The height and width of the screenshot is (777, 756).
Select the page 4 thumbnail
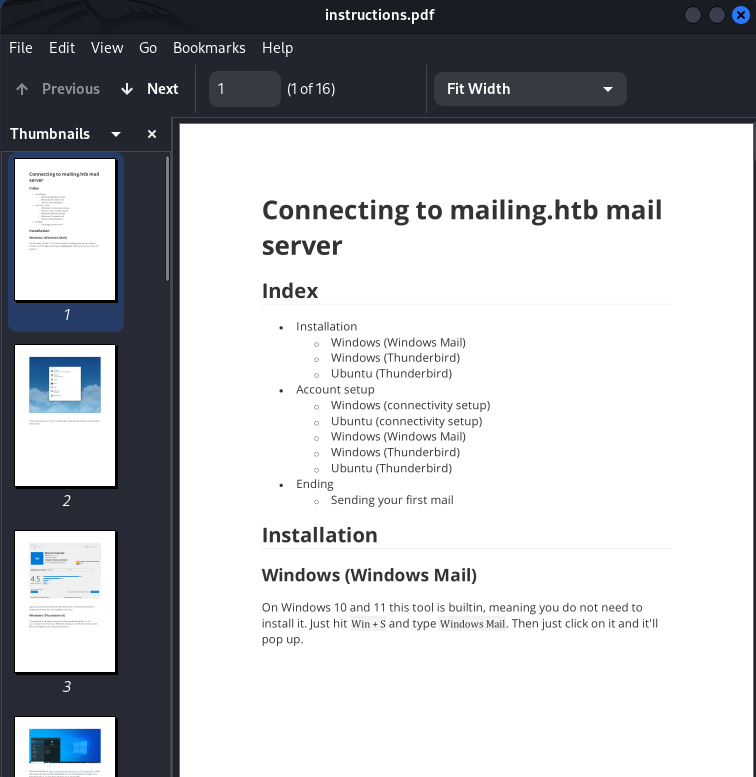point(66,746)
